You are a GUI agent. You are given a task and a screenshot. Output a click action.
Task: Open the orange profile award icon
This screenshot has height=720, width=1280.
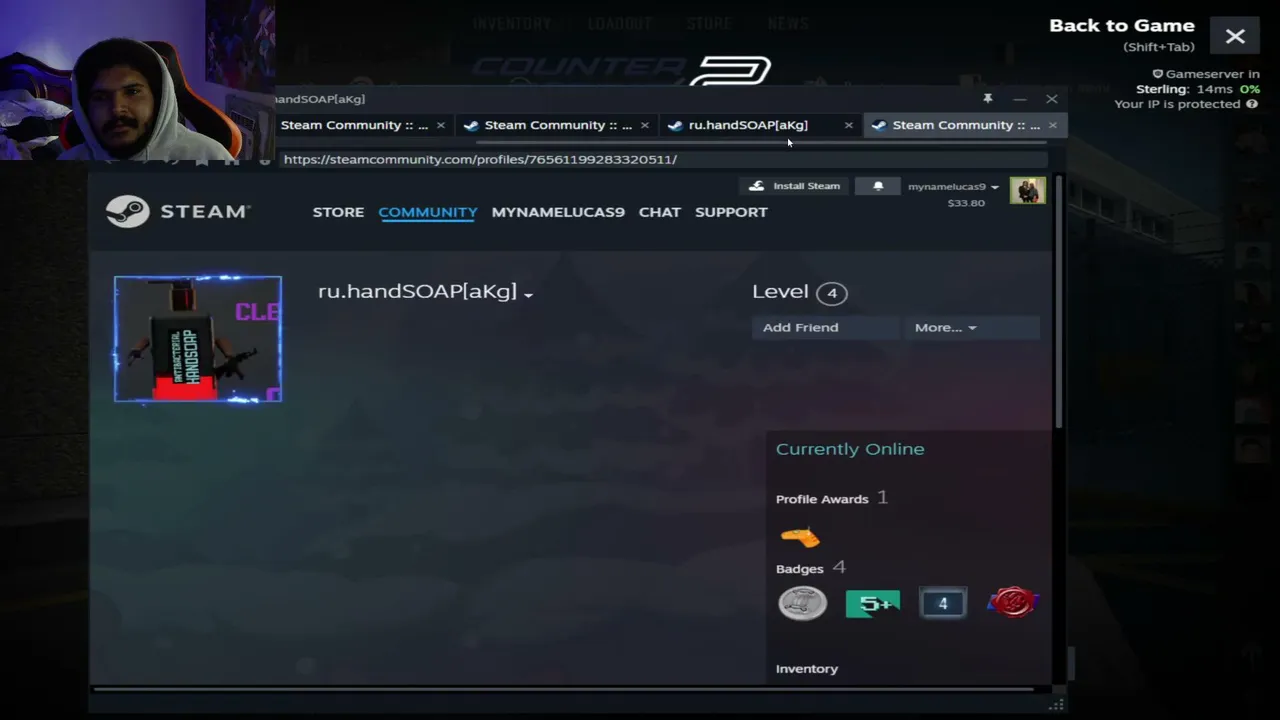click(x=800, y=538)
